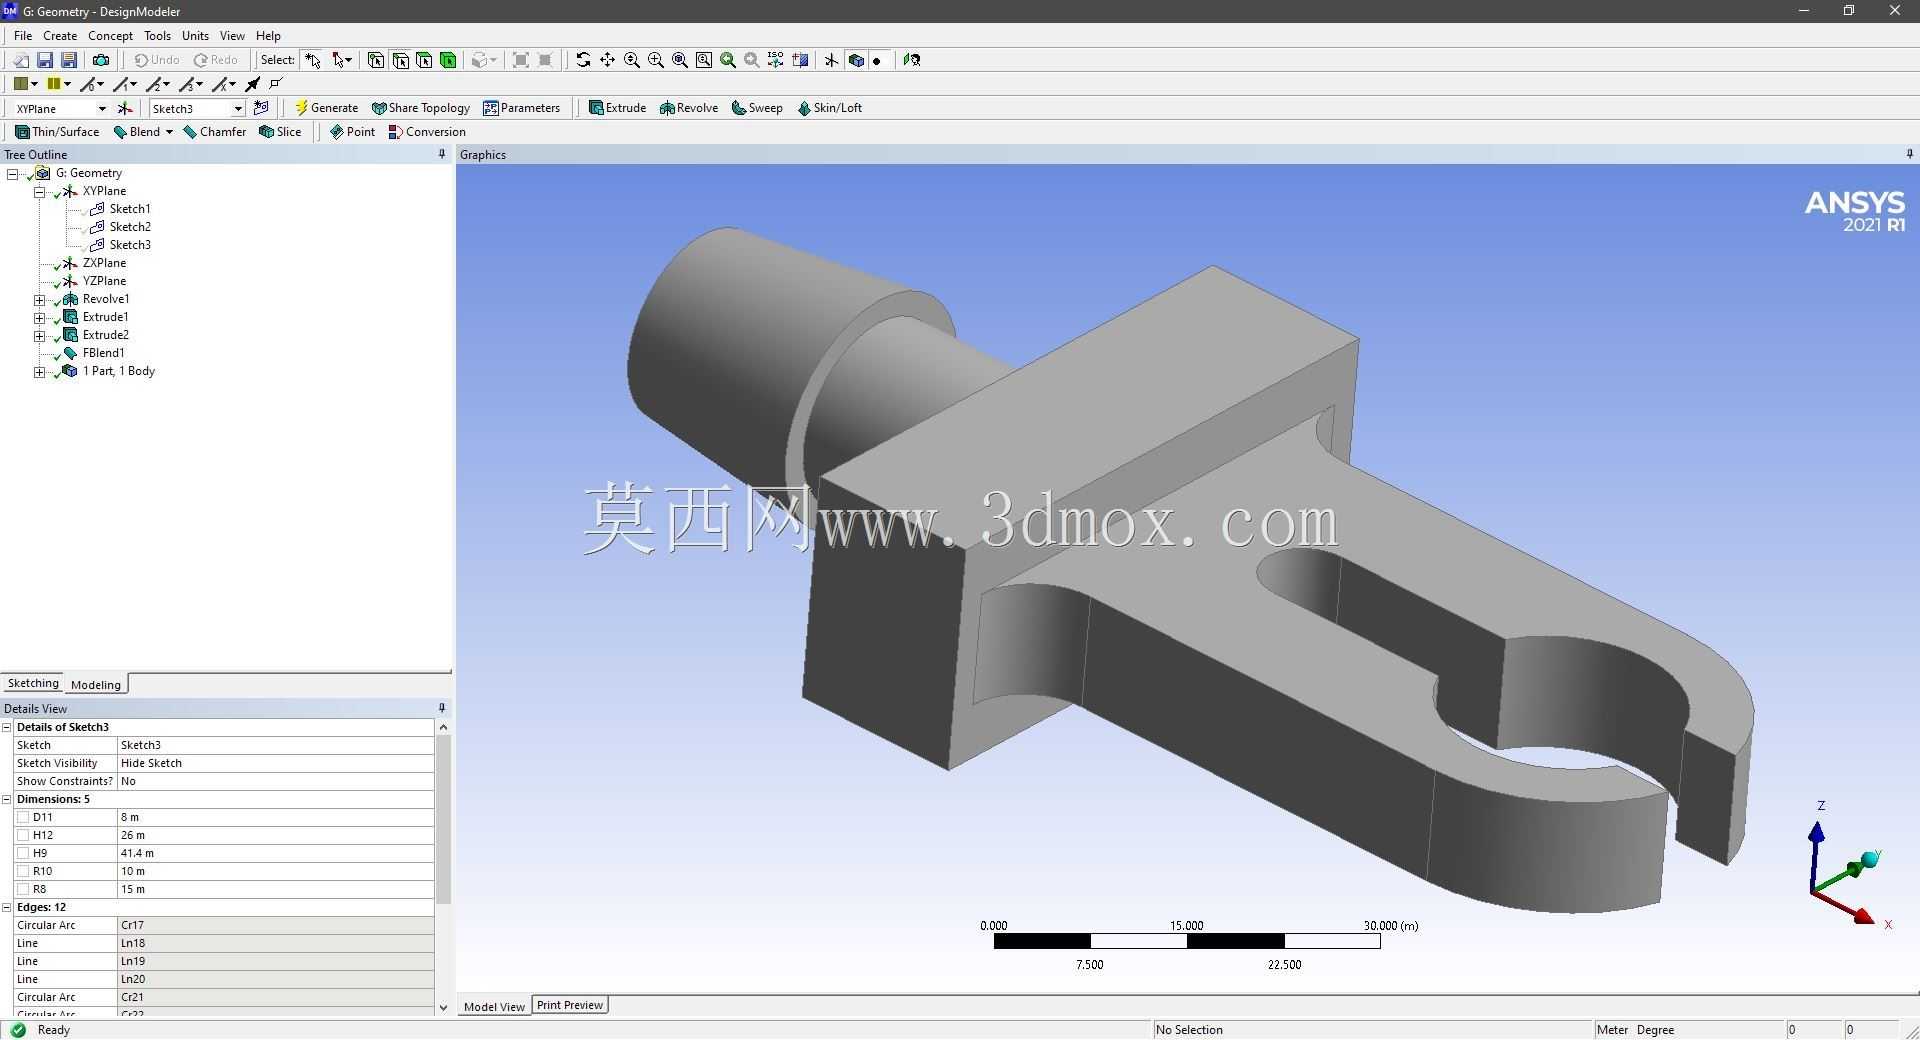Viewport: 1920px width, 1040px height.
Task: Collapse the XYPlane tree node
Action: click(39, 191)
